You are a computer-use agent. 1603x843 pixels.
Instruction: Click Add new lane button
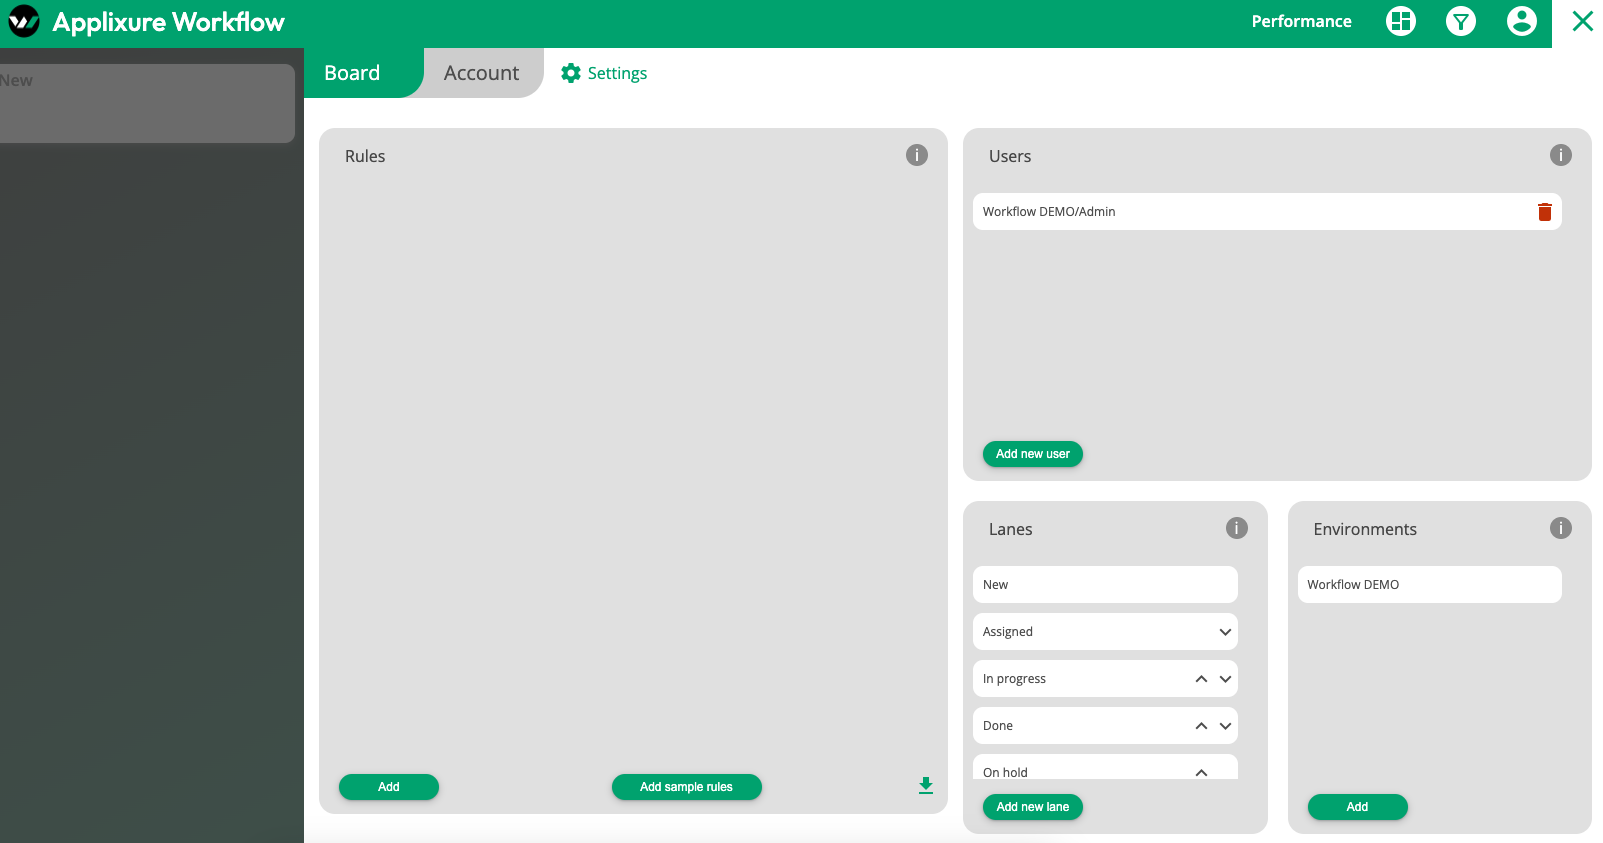click(x=1033, y=807)
